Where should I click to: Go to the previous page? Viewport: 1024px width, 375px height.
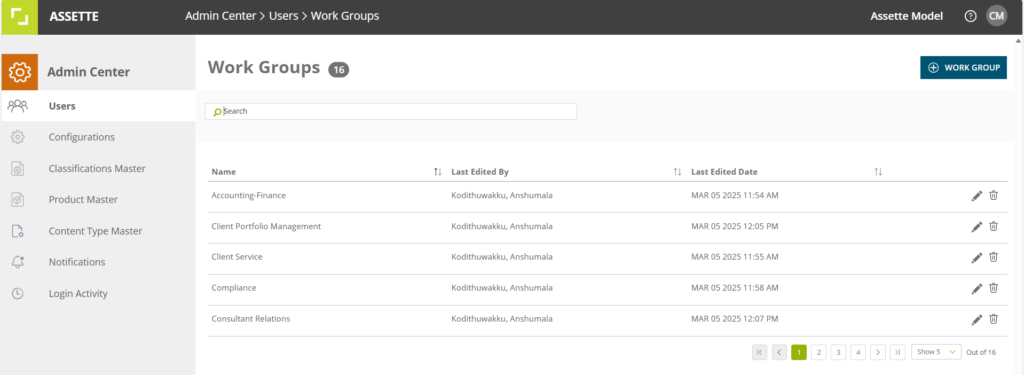(779, 352)
